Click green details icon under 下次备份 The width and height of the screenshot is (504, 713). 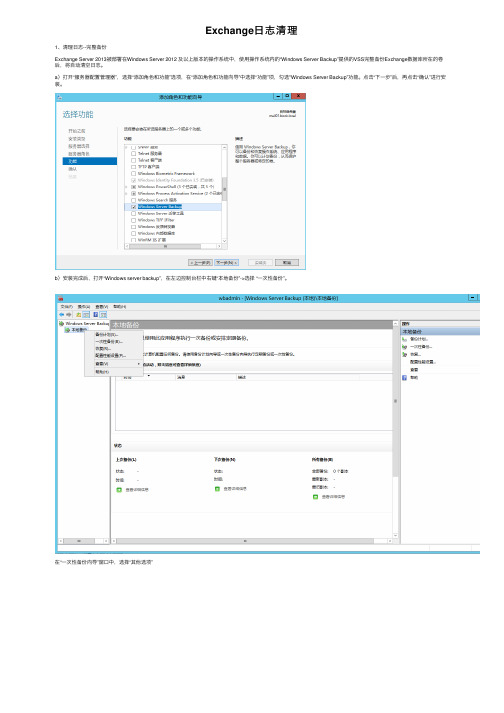(217, 489)
